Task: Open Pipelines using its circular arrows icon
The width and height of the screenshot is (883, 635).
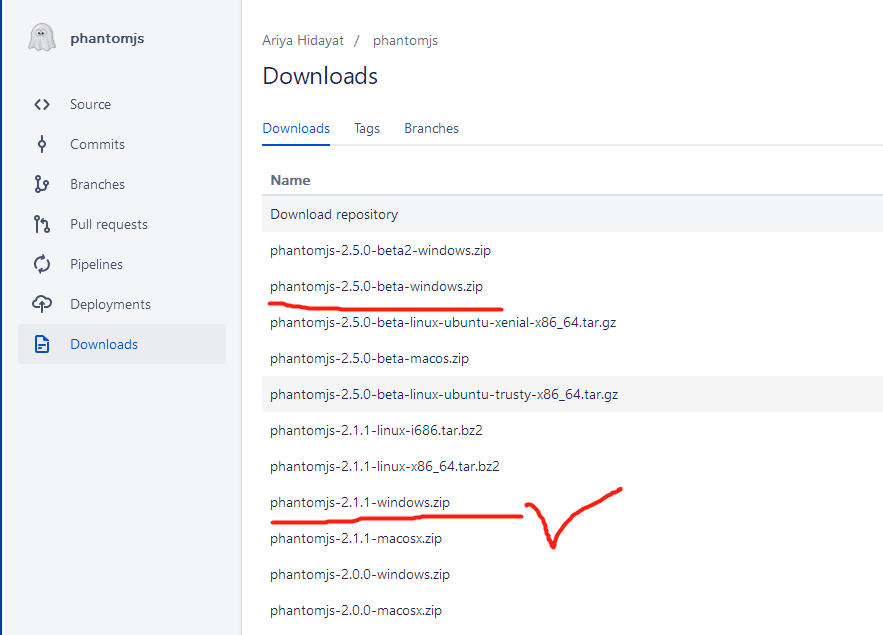Action: pos(42,264)
